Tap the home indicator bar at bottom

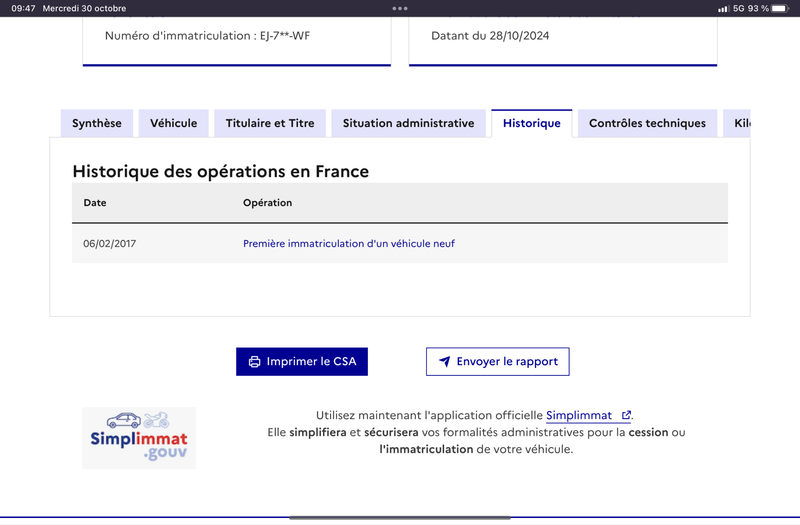tap(400, 518)
